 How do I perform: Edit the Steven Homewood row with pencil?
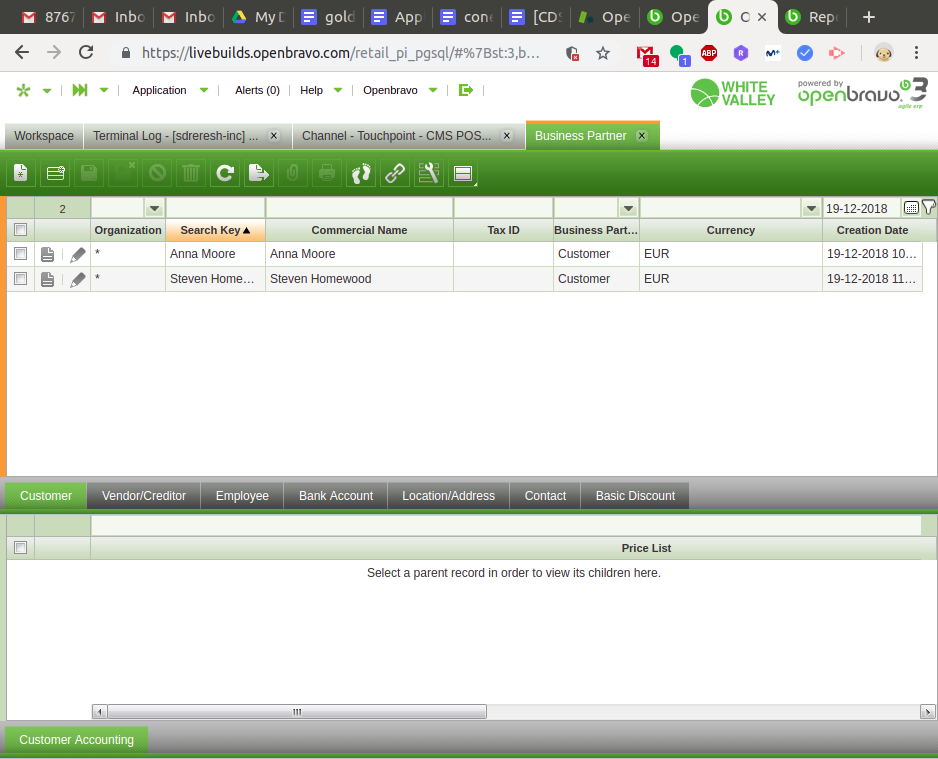(78, 279)
